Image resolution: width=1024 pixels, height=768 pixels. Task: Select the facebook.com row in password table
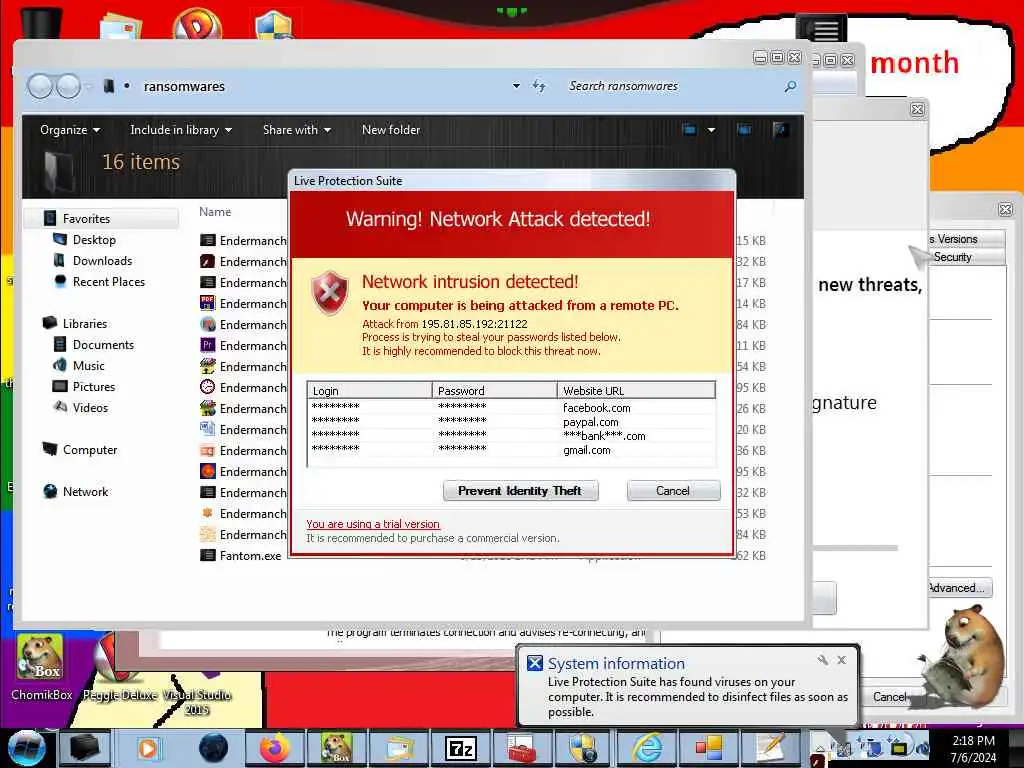[x=511, y=408]
